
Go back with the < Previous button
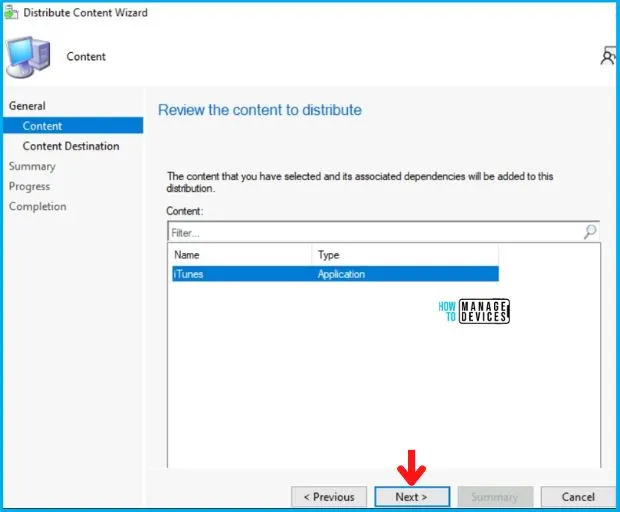coord(329,497)
